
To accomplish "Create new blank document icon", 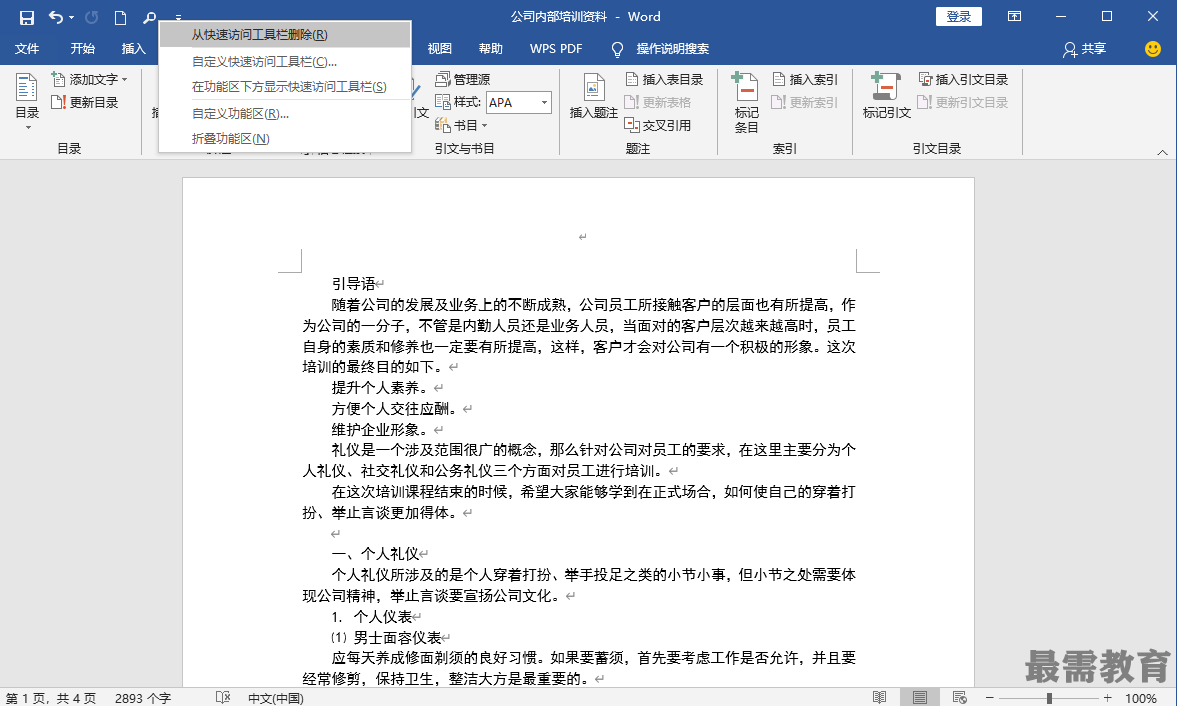I will click(x=120, y=17).
